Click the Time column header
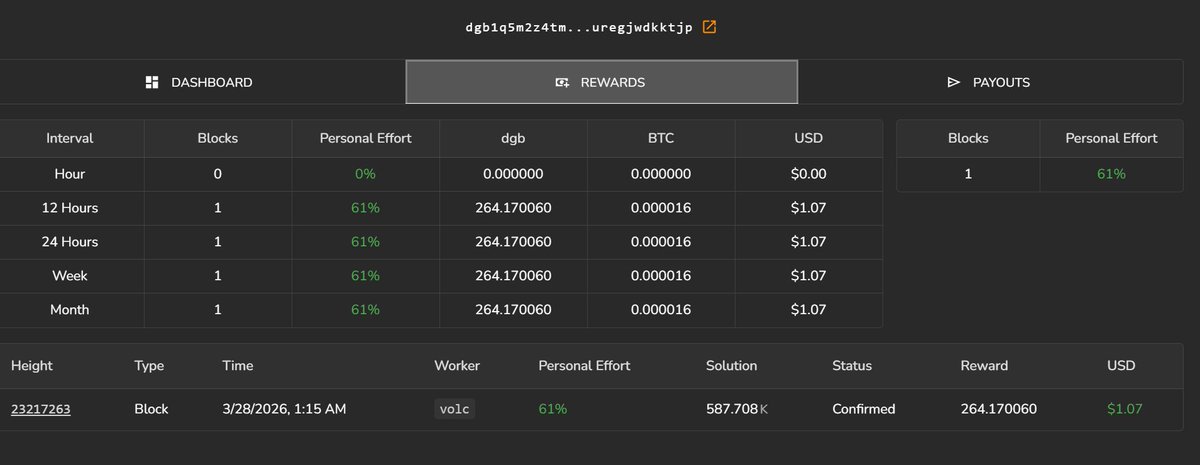The width and height of the screenshot is (1200, 465). [x=238, y=366]
